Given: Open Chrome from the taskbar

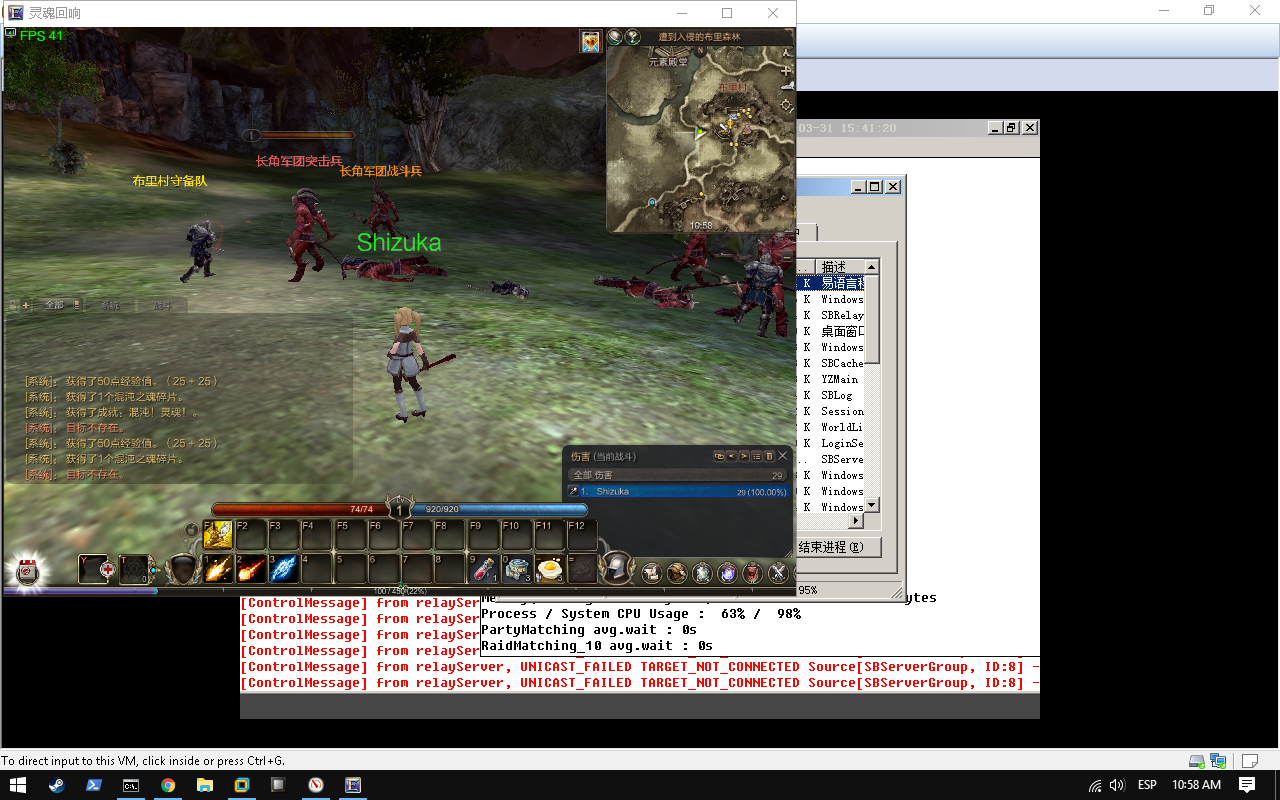Looking at the screenshot, I should pos(168,785).
